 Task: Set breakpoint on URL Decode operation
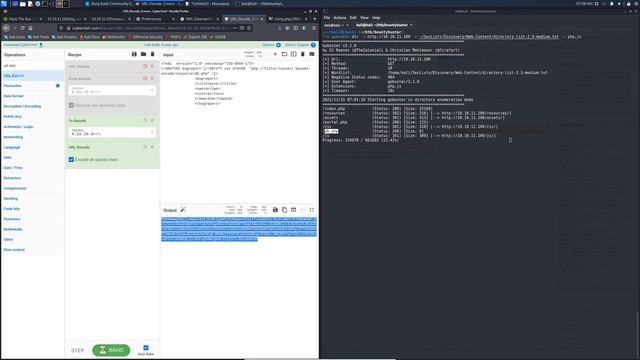(152, 66)
